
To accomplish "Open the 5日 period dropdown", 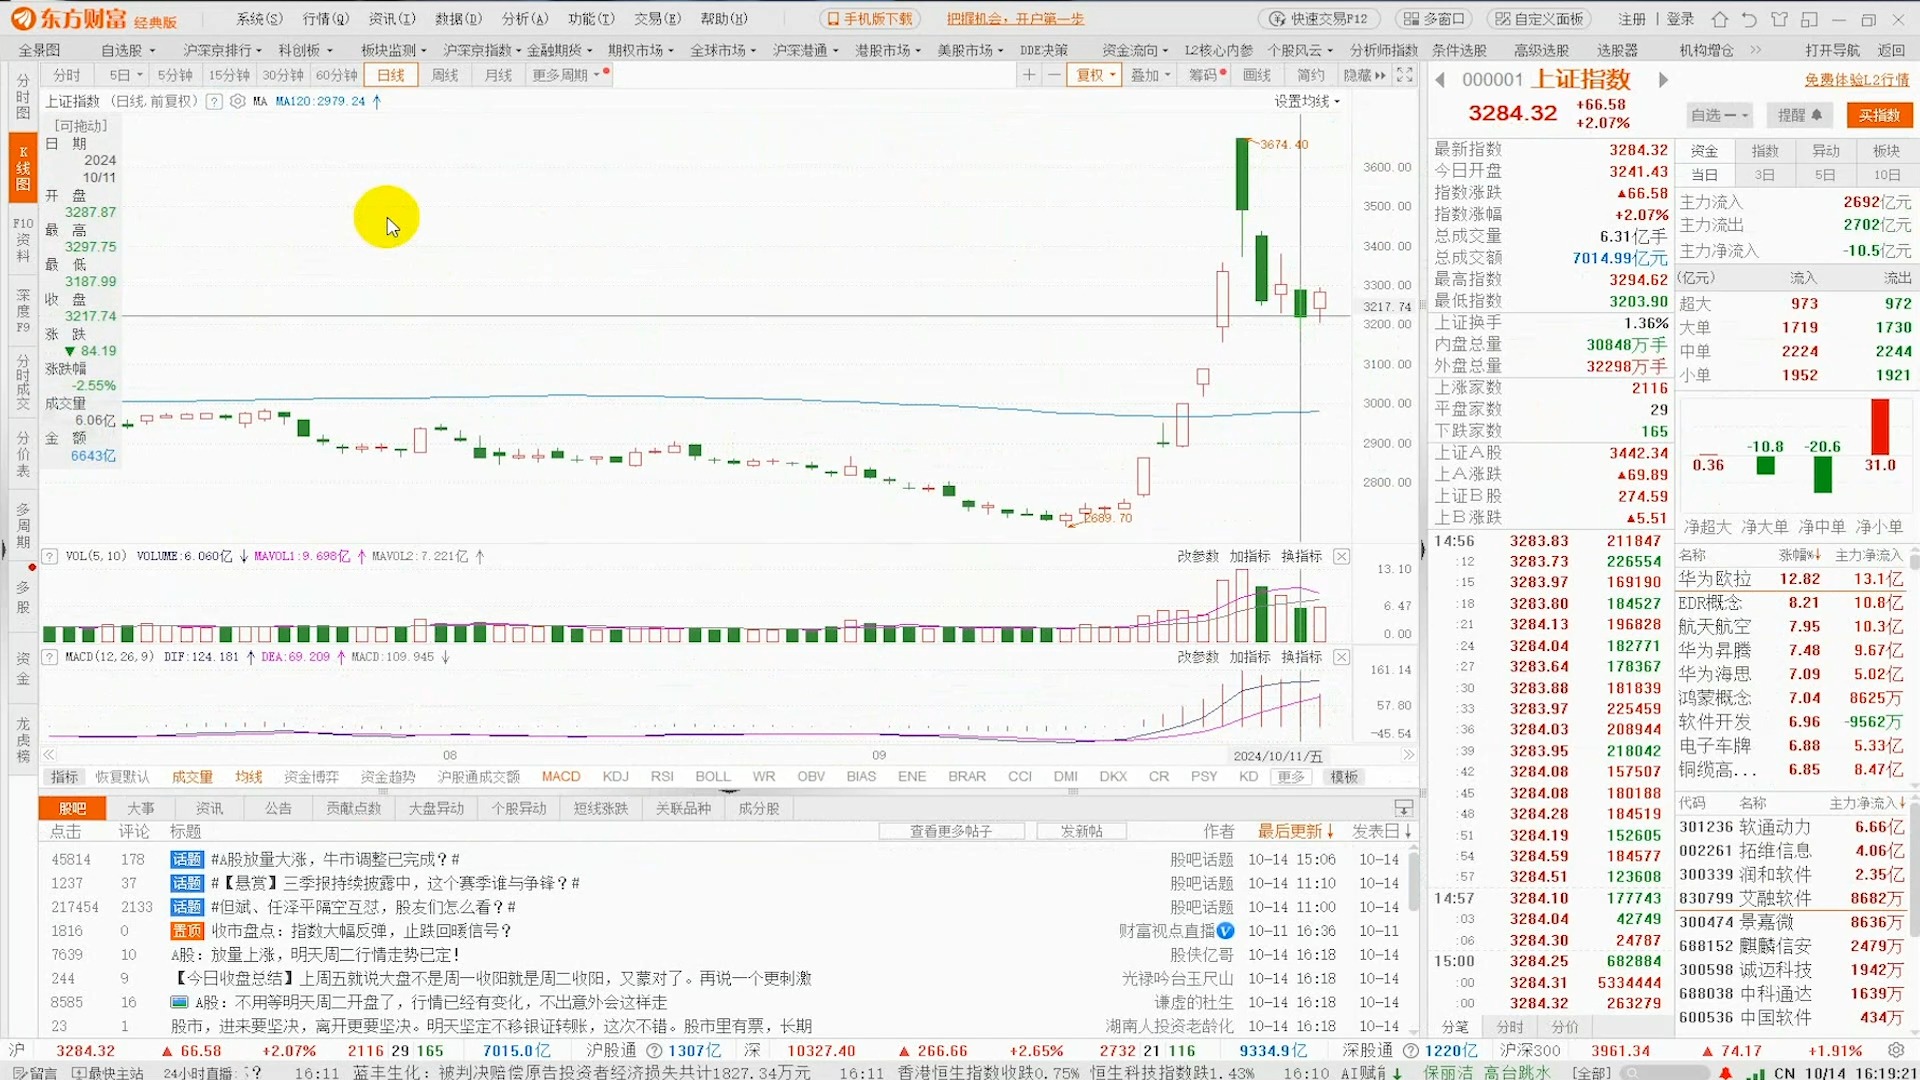I will [126, 75].
